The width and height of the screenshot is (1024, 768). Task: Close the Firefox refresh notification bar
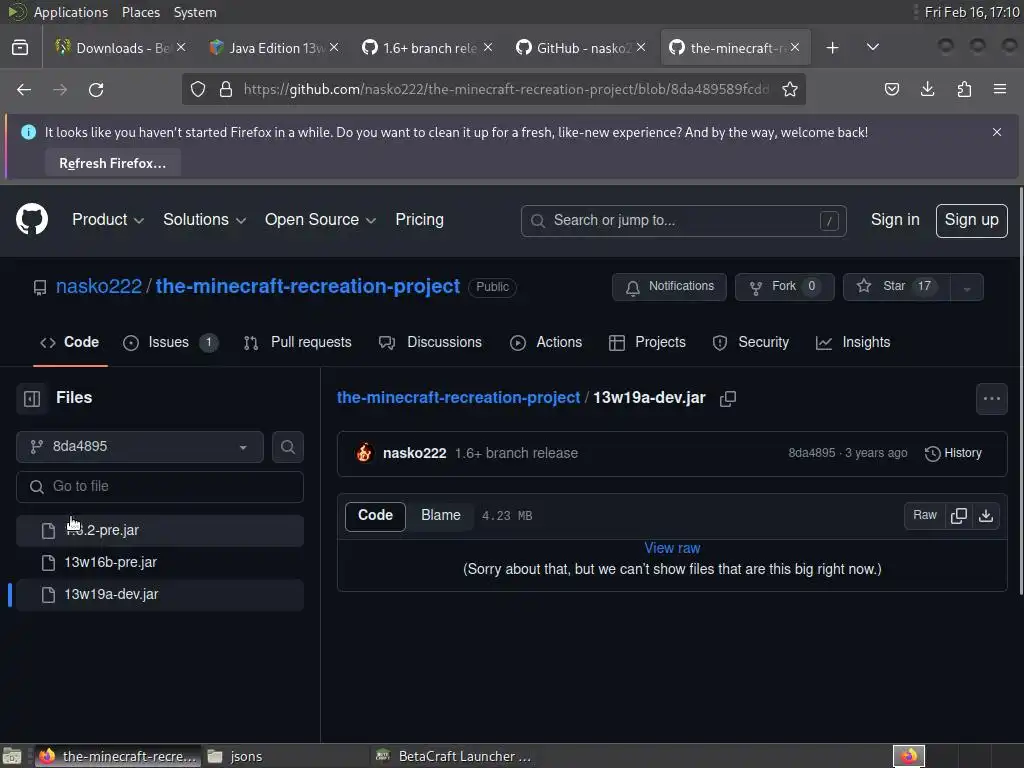pyautogui.click(x=997, y=132)
